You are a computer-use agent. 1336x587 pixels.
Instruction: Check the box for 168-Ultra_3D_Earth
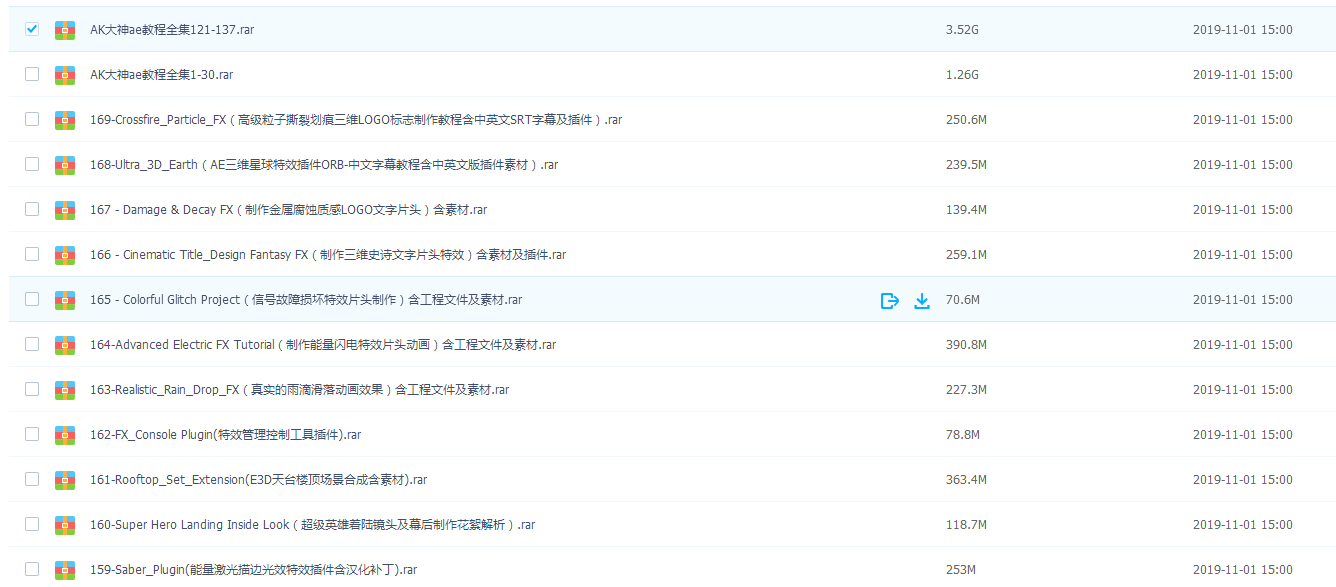pyautogui.click(x=32, y=164)
